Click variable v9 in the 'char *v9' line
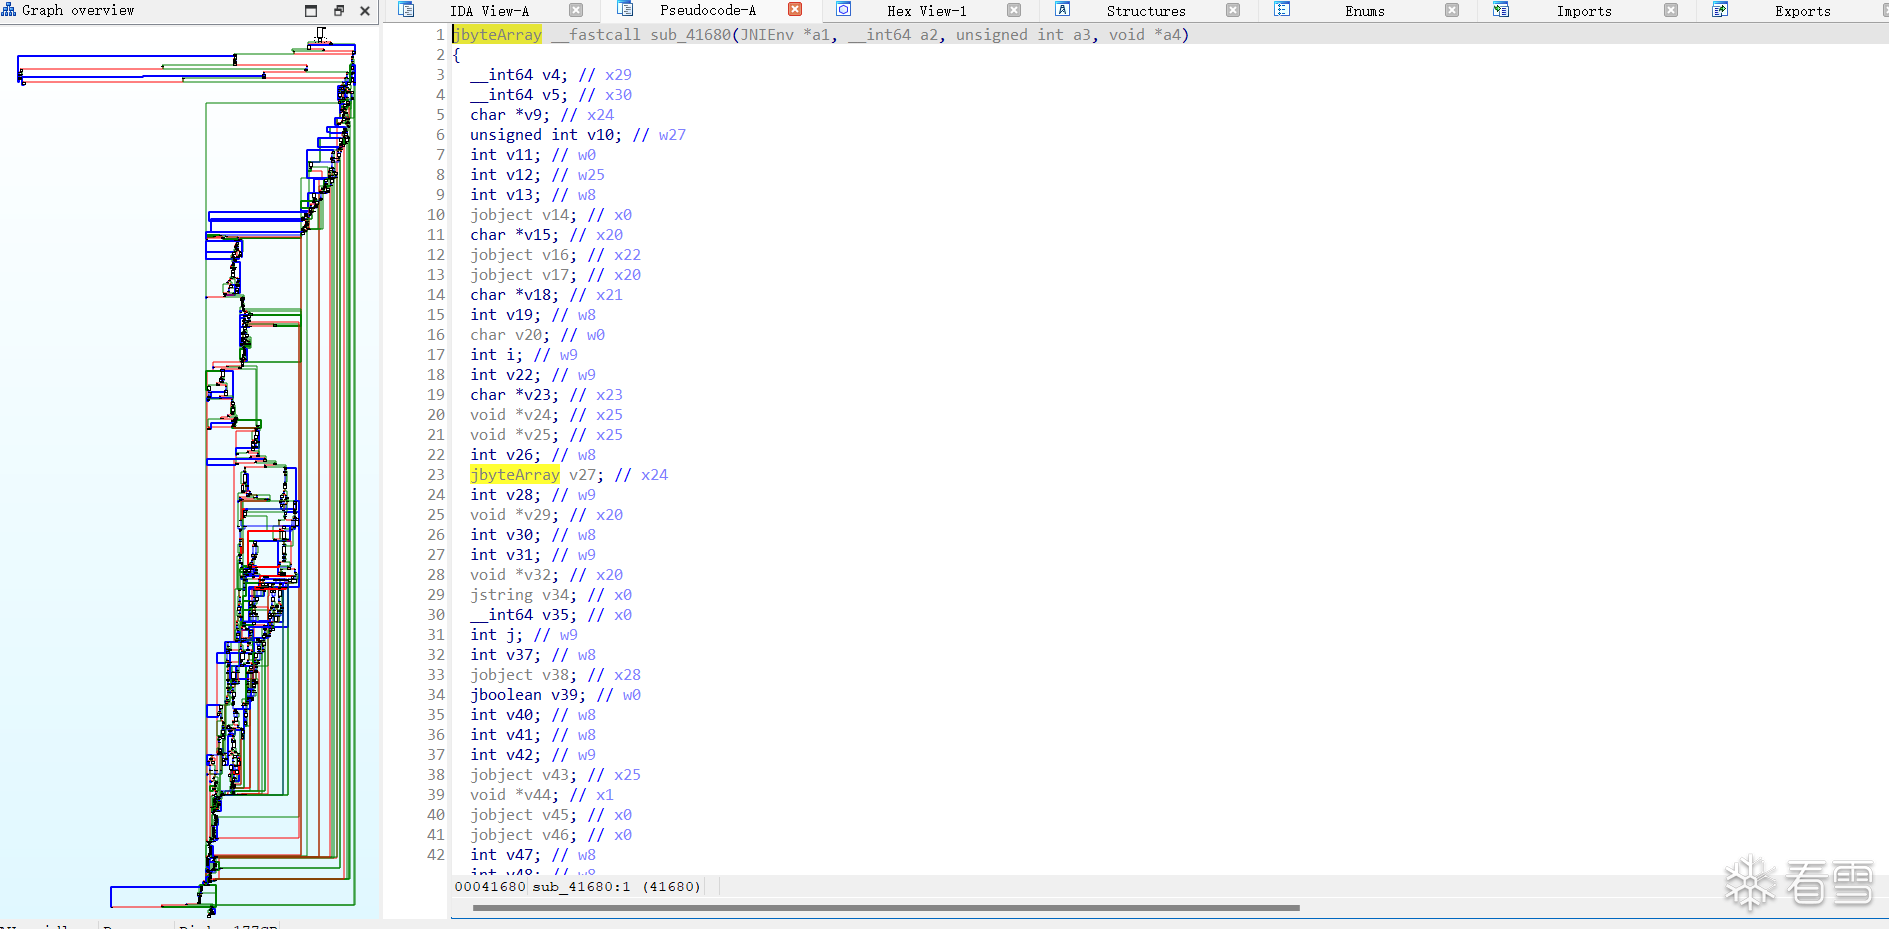This screenshot has width=1889, height=929. click(x=534, y=115)
